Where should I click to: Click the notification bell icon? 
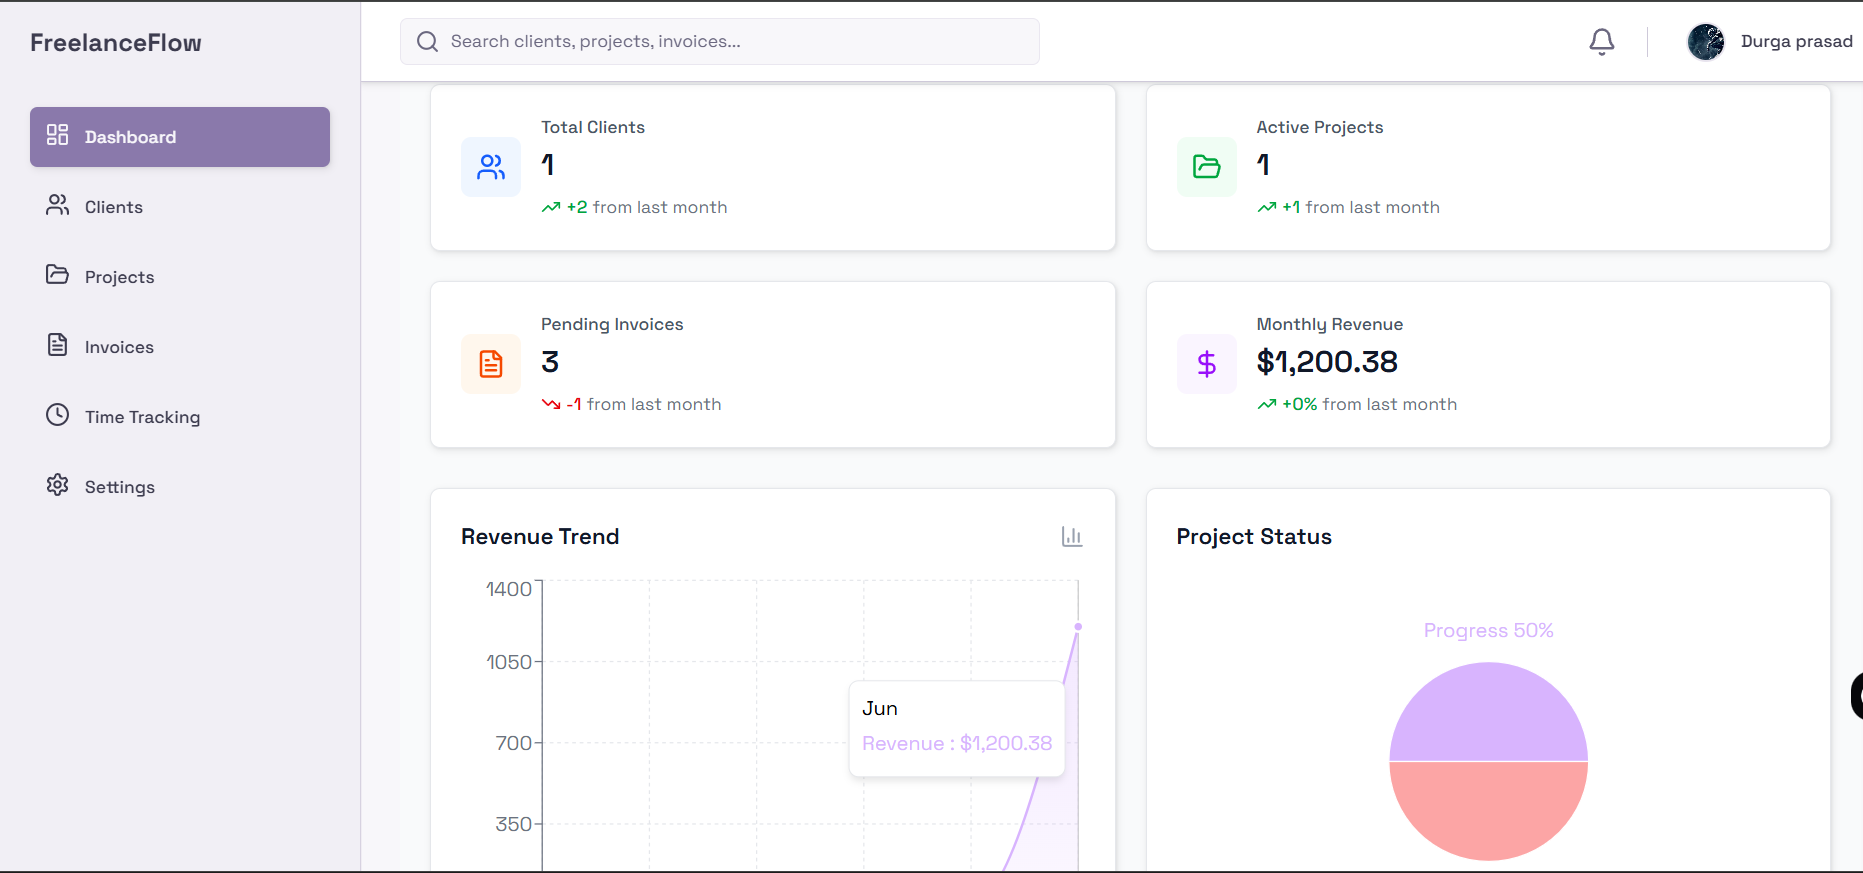tap(1601, 42)
